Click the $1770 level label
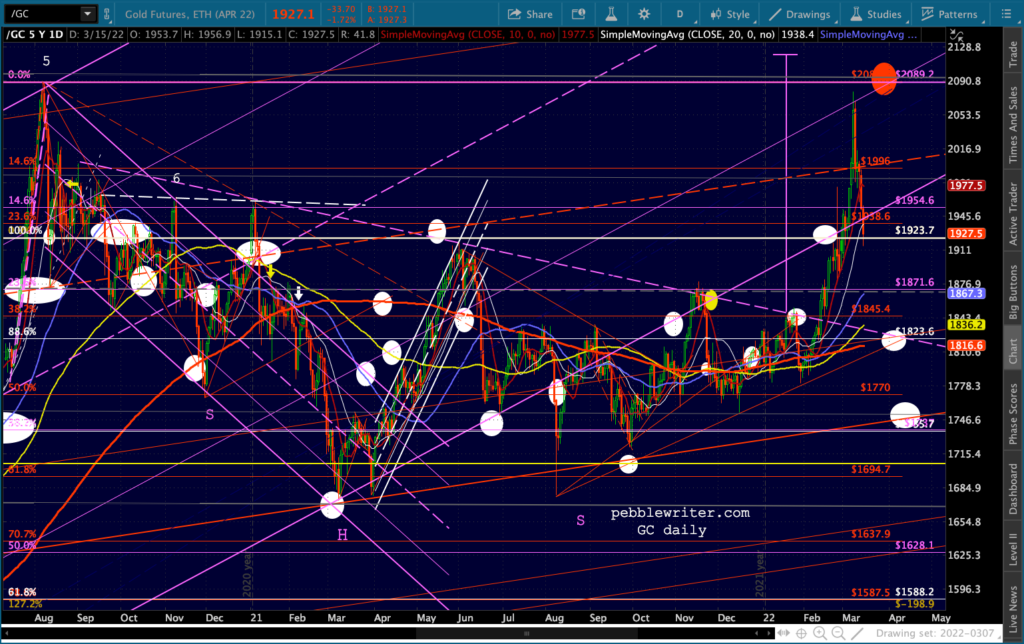 coord(875,387)
